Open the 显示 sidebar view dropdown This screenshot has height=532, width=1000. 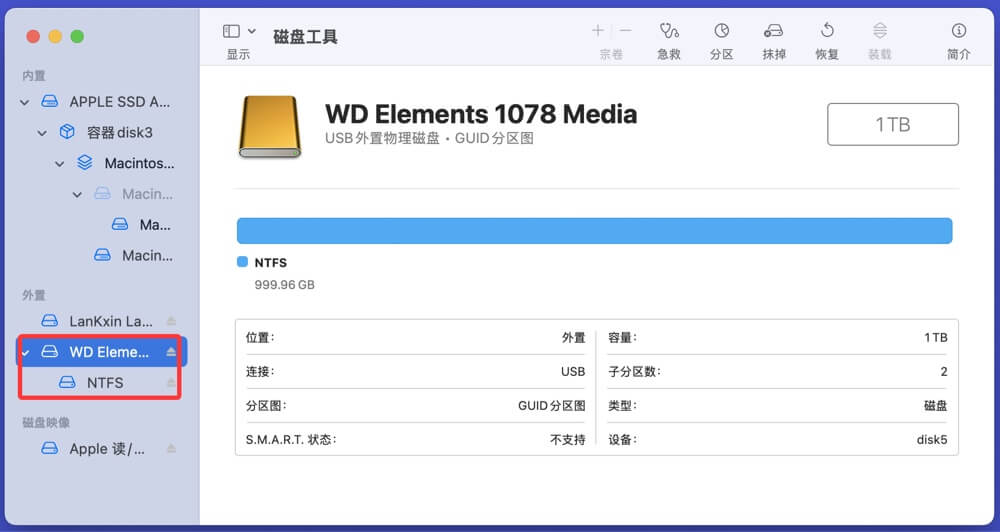click(x=239, y=32)
